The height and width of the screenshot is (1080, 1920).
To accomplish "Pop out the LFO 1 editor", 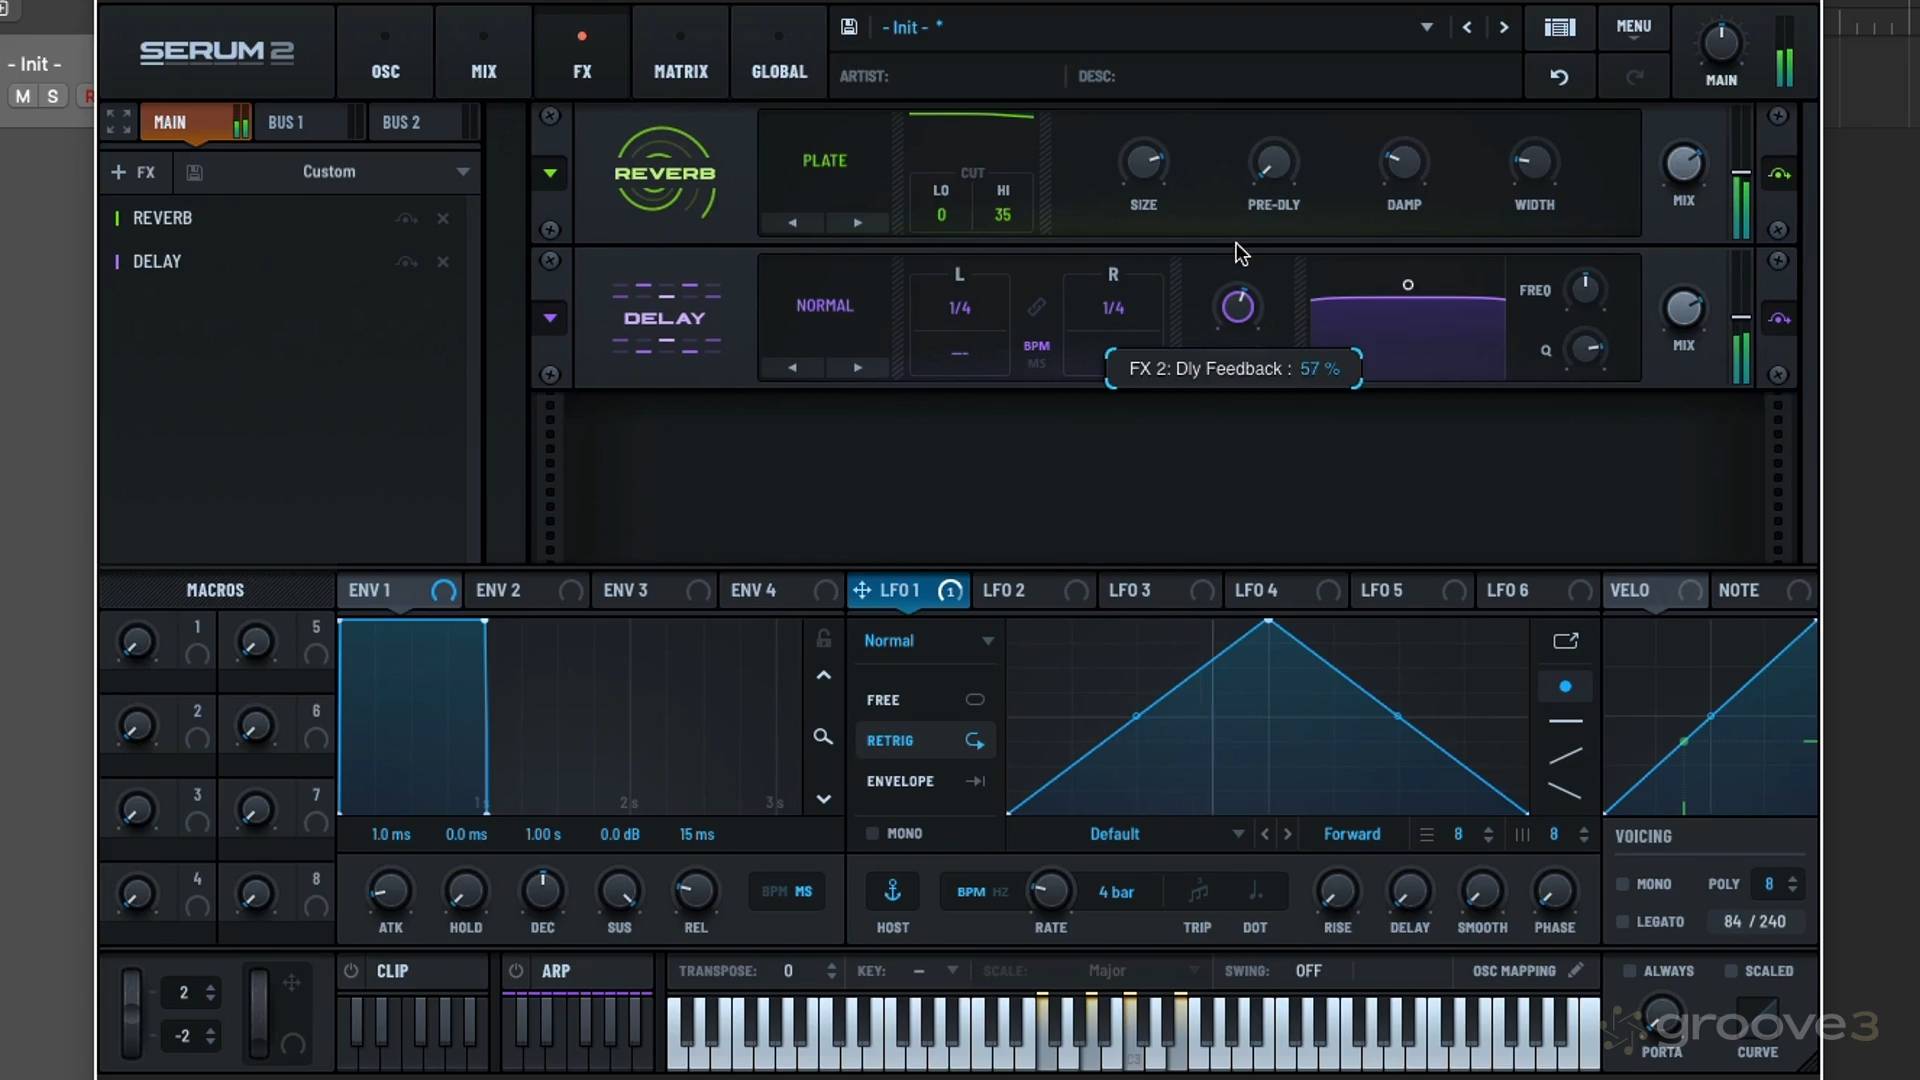I will coord(1564,641).
